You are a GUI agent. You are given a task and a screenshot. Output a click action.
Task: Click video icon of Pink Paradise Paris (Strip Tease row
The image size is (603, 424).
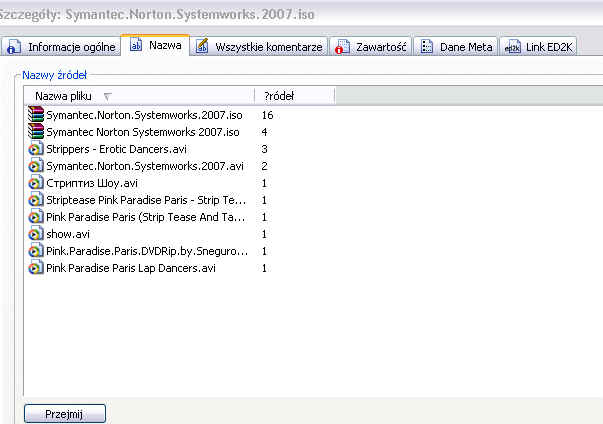pyautogui.click(x=36, y=217)
